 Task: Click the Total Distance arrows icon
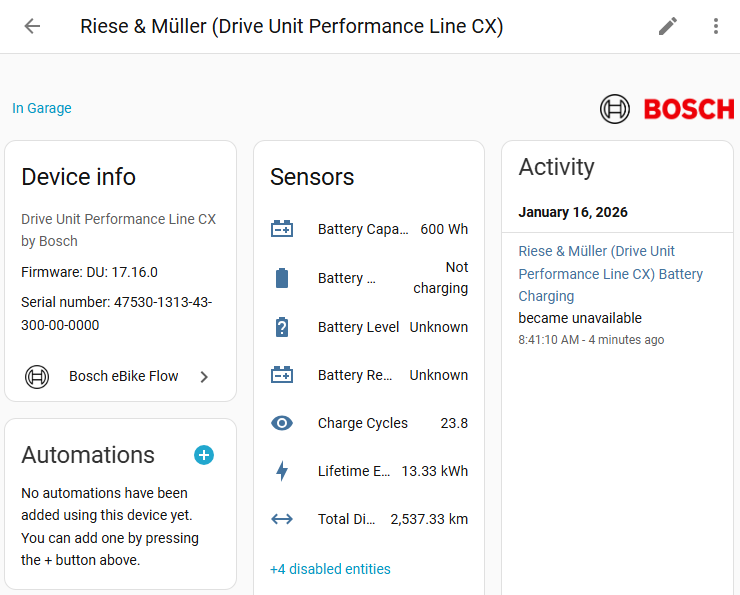282,519
